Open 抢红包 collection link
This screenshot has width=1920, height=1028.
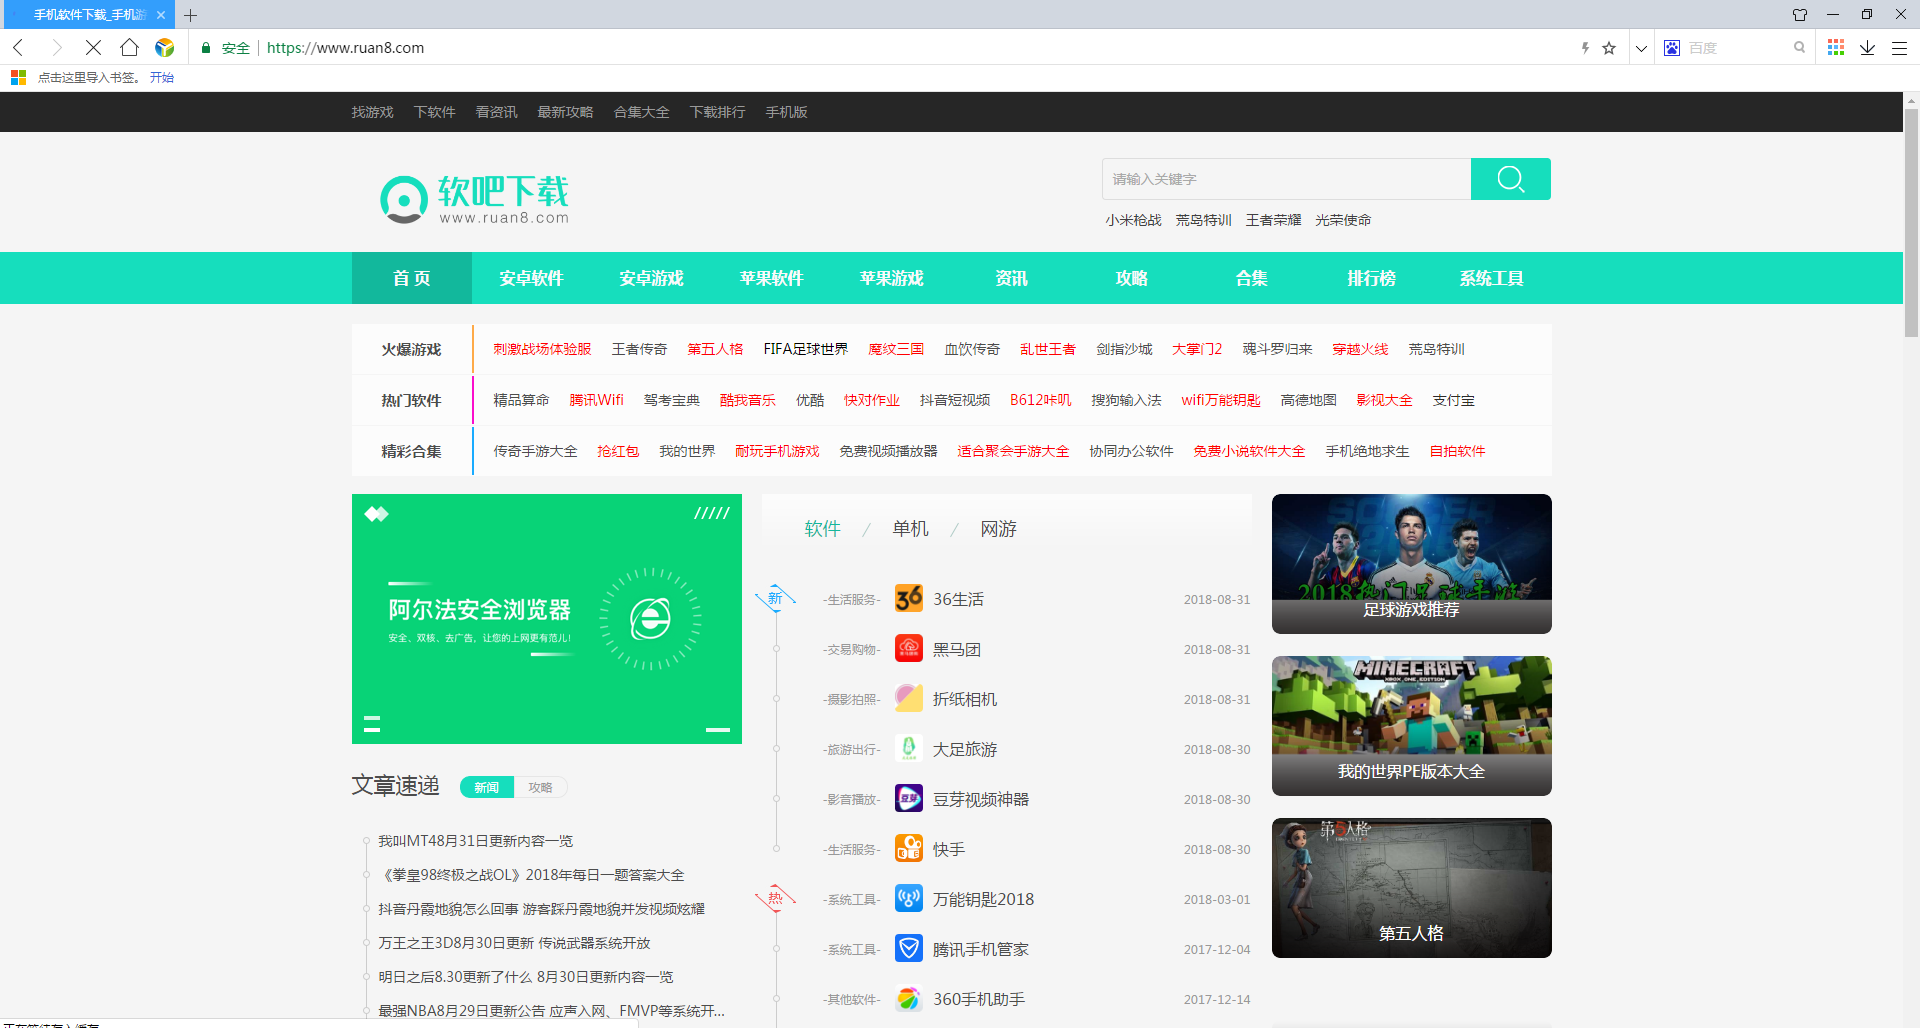click(618, 451)
